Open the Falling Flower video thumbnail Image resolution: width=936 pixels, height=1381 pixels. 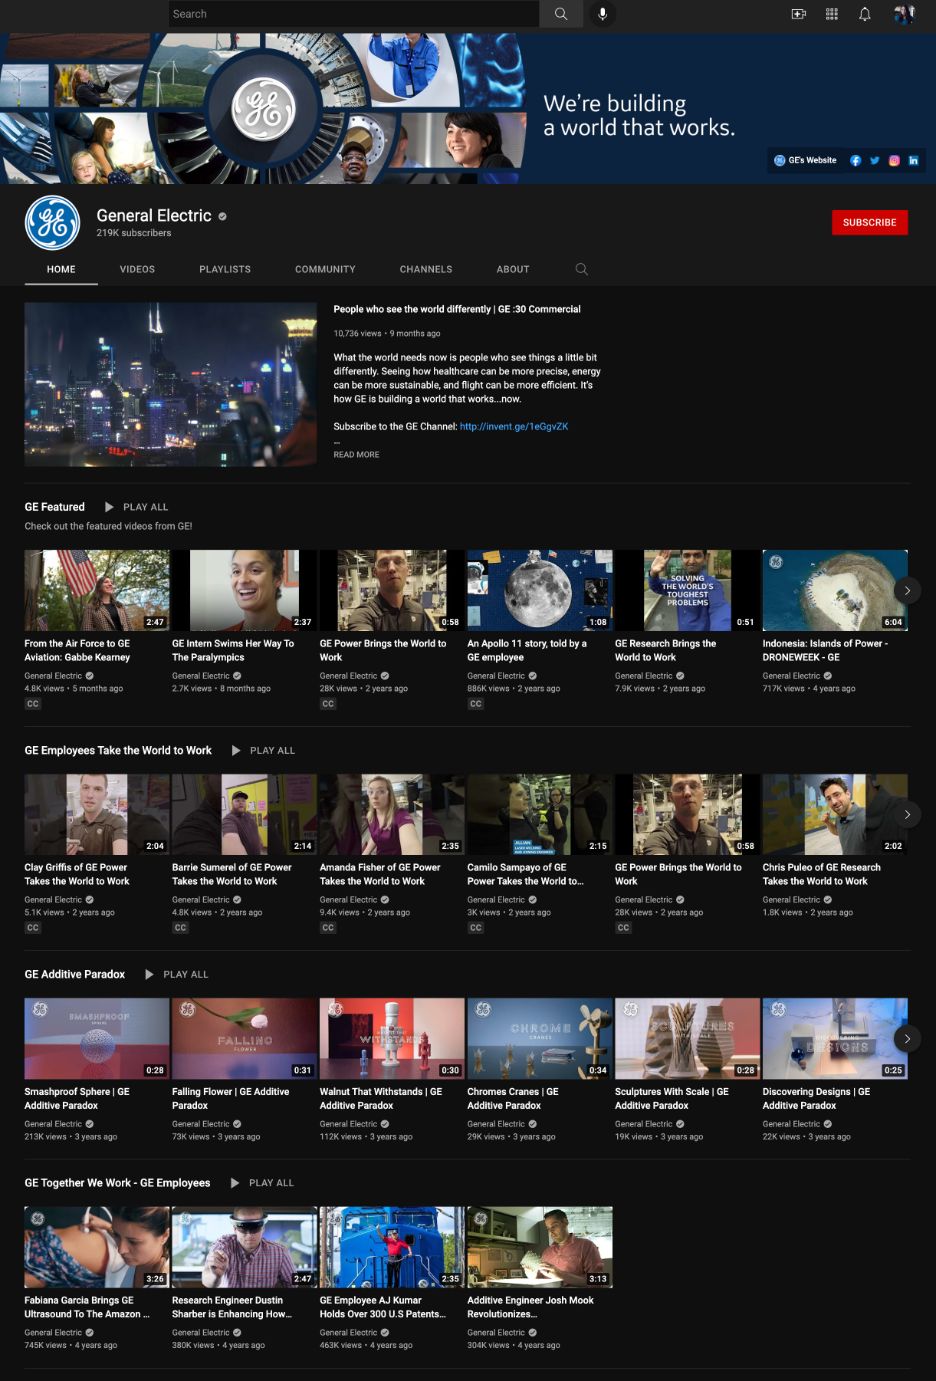[x=244, y=1038]
